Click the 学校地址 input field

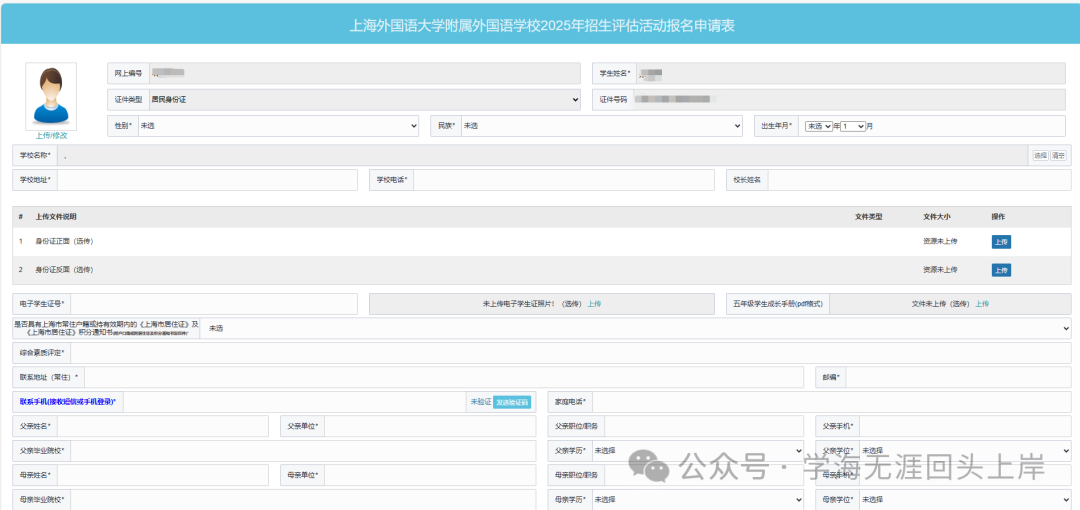pyautogui.click(x=207, y=180)
